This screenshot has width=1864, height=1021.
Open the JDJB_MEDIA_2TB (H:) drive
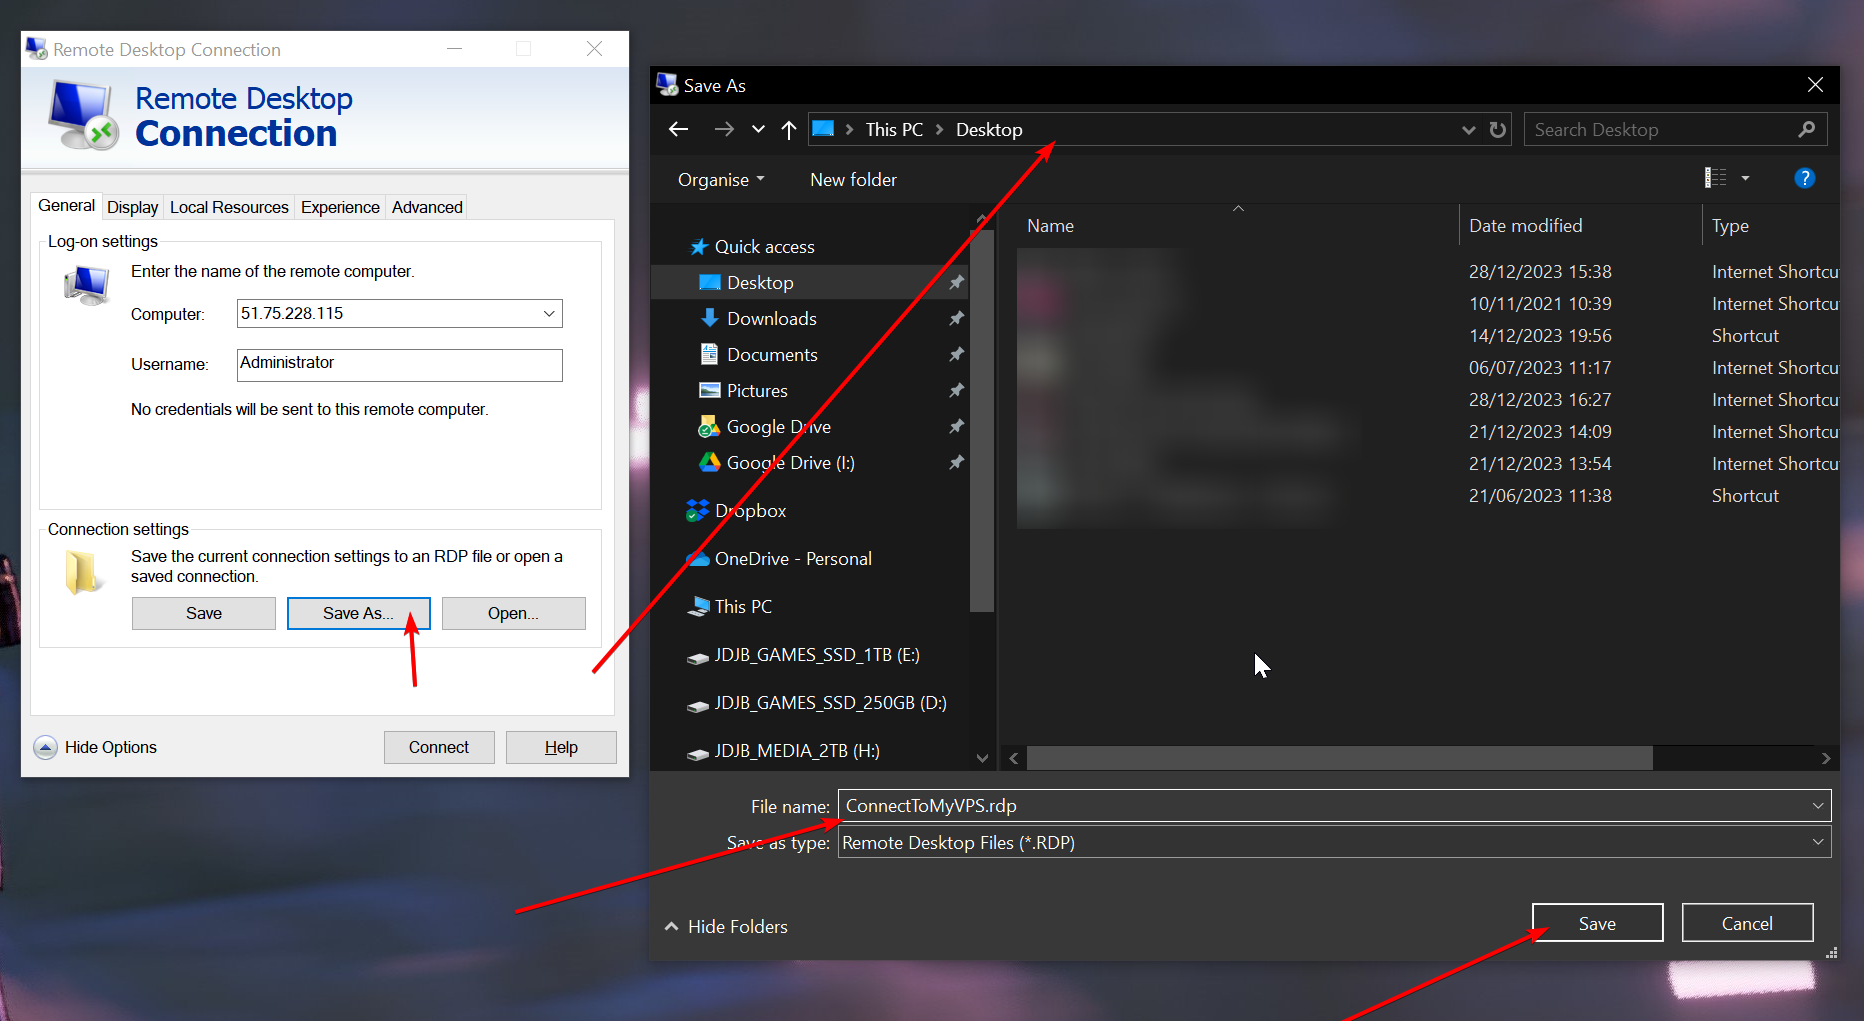(796, 751)
